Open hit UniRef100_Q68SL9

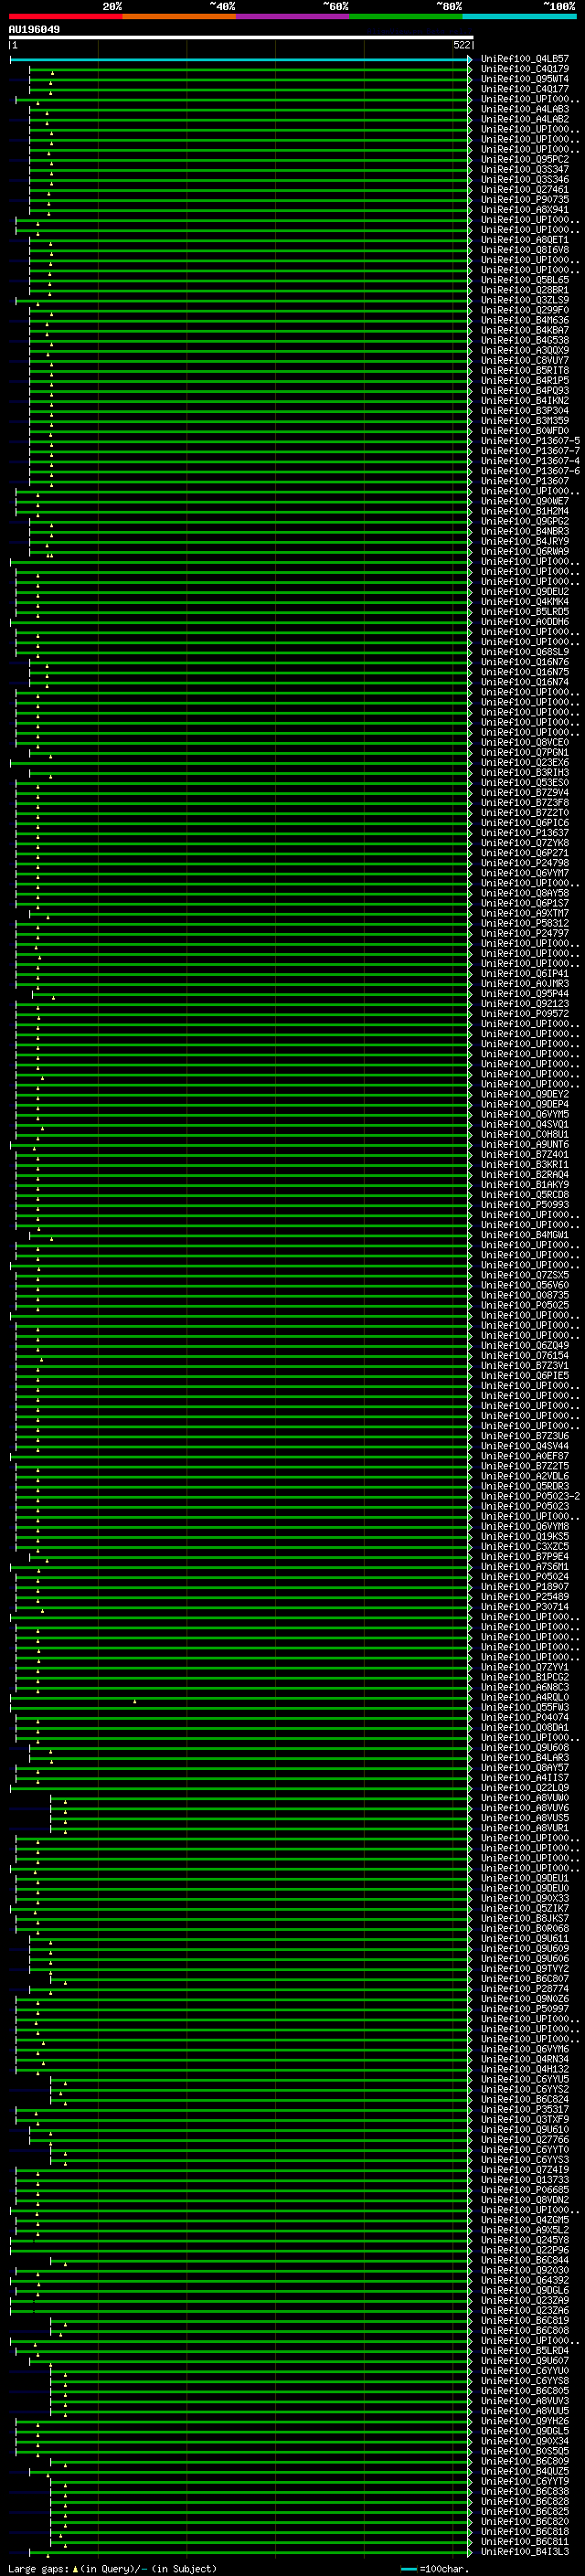point(525,652)
